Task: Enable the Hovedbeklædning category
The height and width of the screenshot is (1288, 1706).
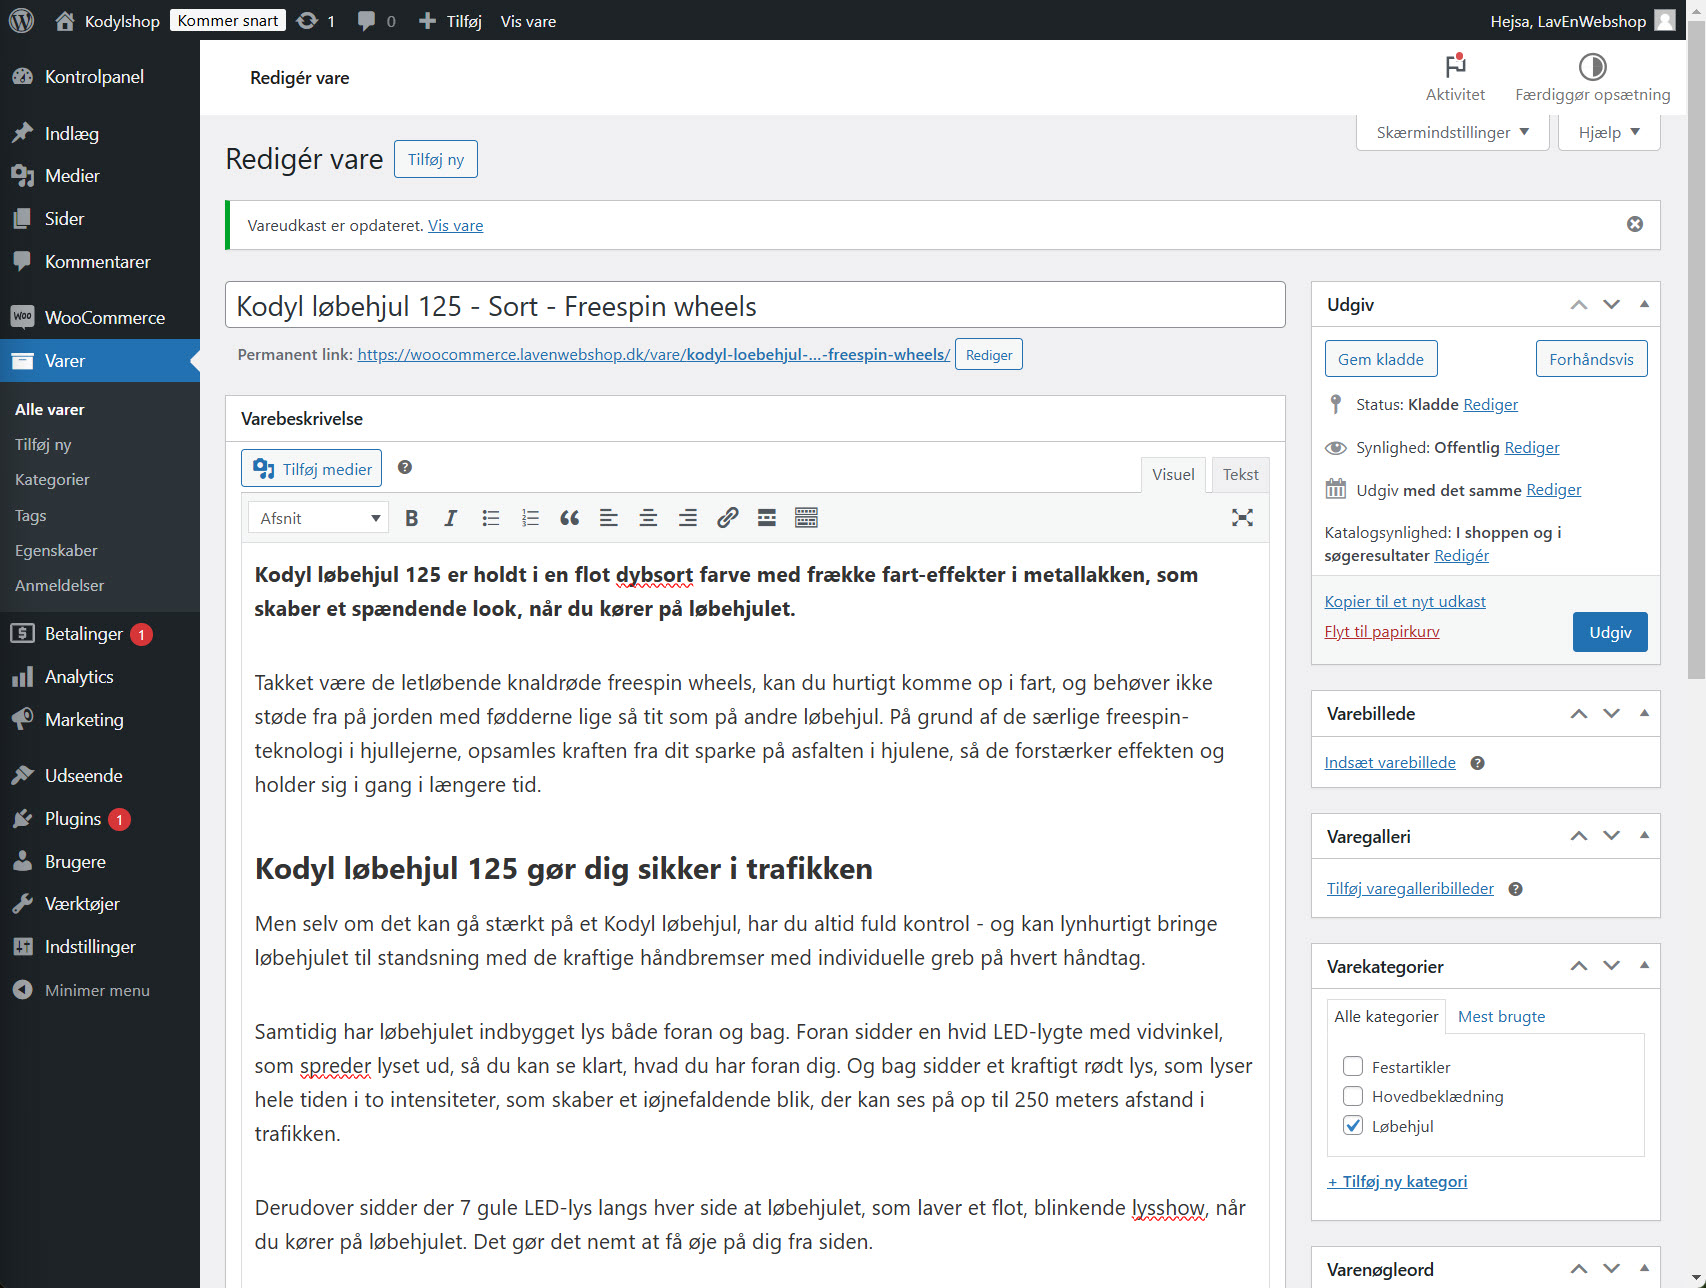Action: coord(1352,1096)
